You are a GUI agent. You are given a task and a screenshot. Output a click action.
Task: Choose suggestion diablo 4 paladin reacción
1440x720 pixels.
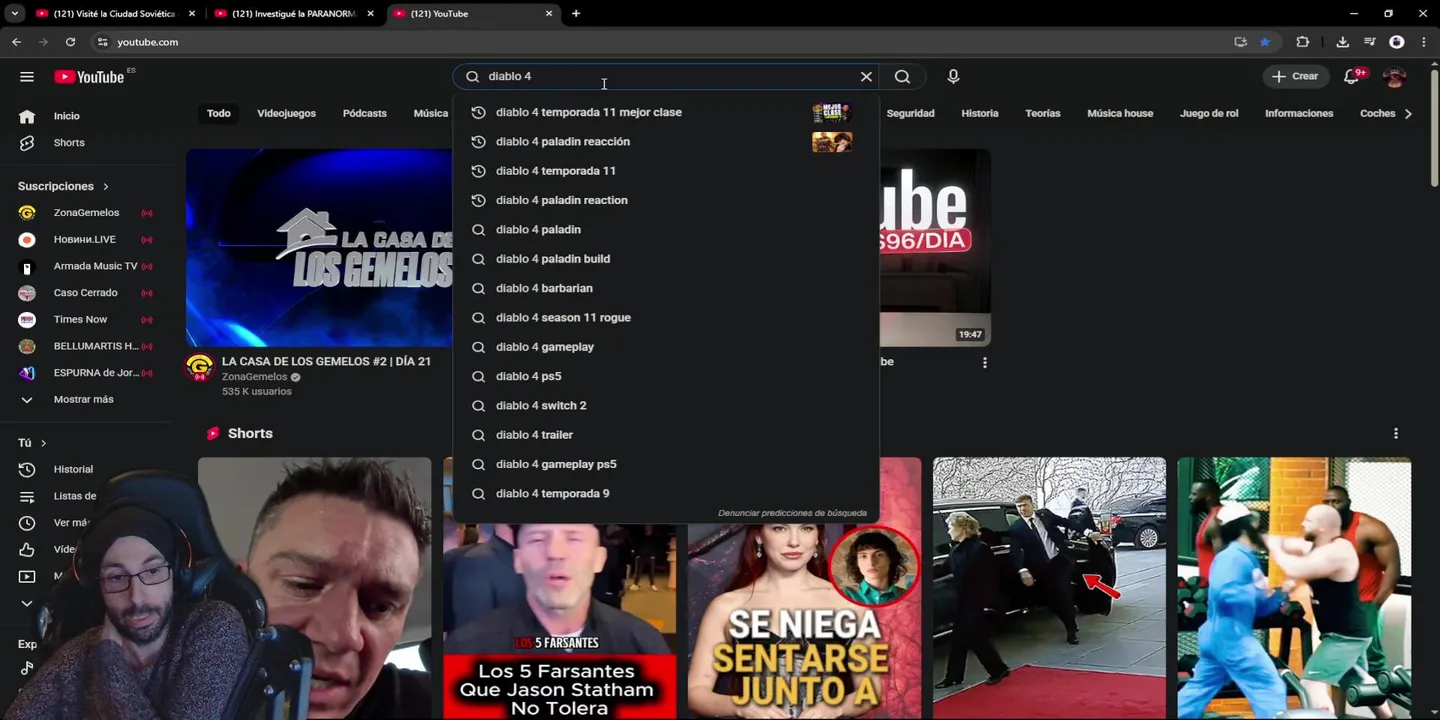tap(666, 142)
